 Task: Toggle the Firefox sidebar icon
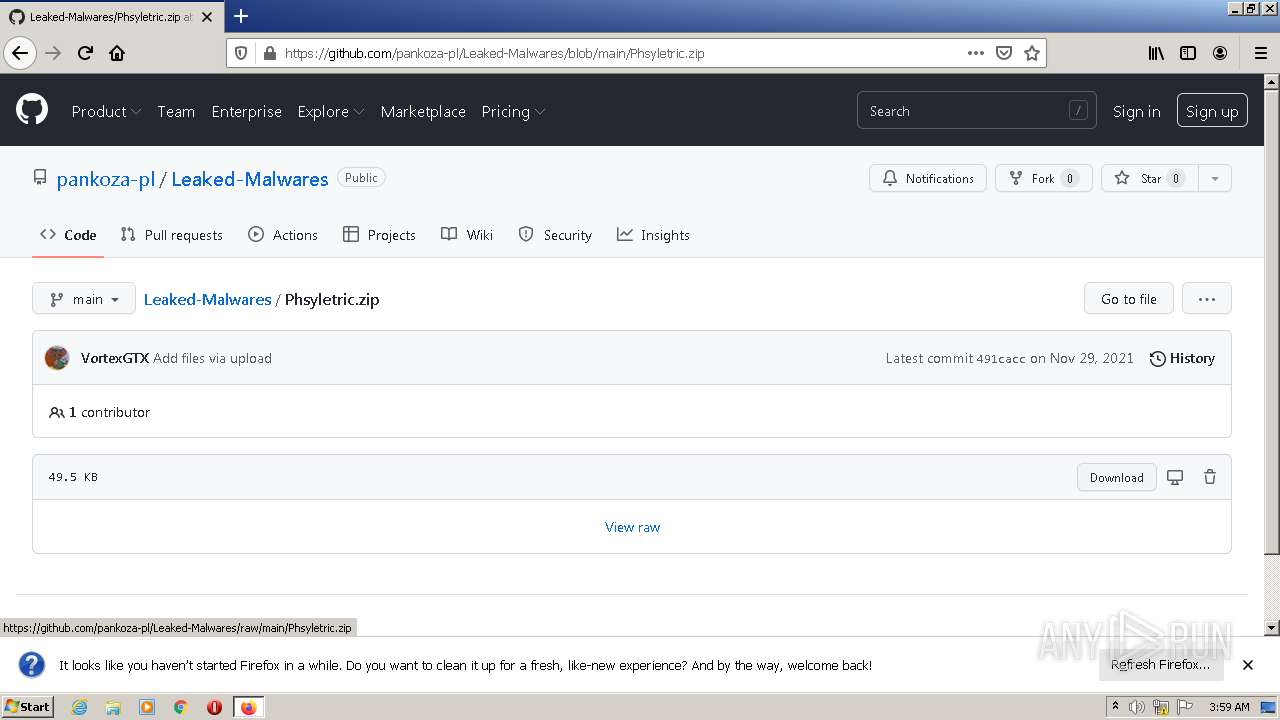(x=1188, y=53)
